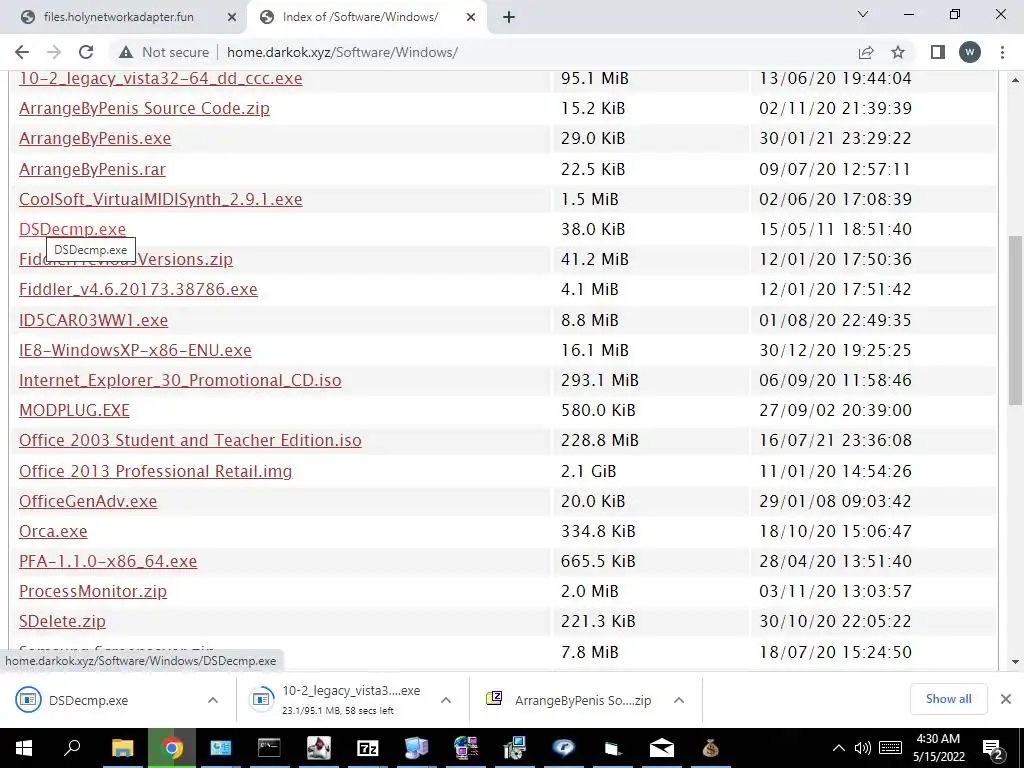1024x768 pixels.
Task: Launch 7-Zip from the taskbar
Action: click(x=368, y=748)
